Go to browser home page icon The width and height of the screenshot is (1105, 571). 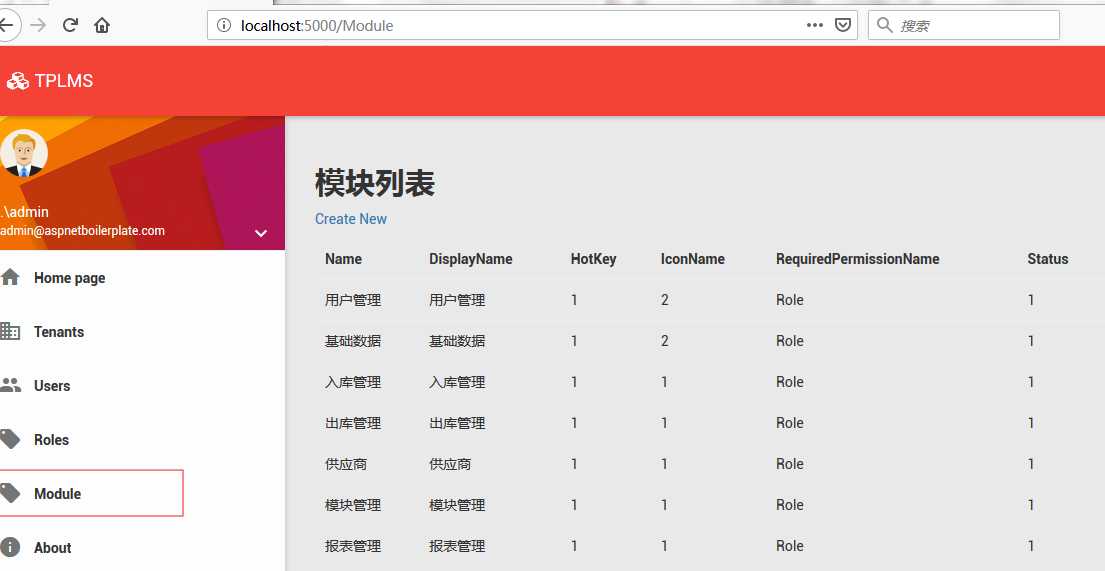coord(102,25)
